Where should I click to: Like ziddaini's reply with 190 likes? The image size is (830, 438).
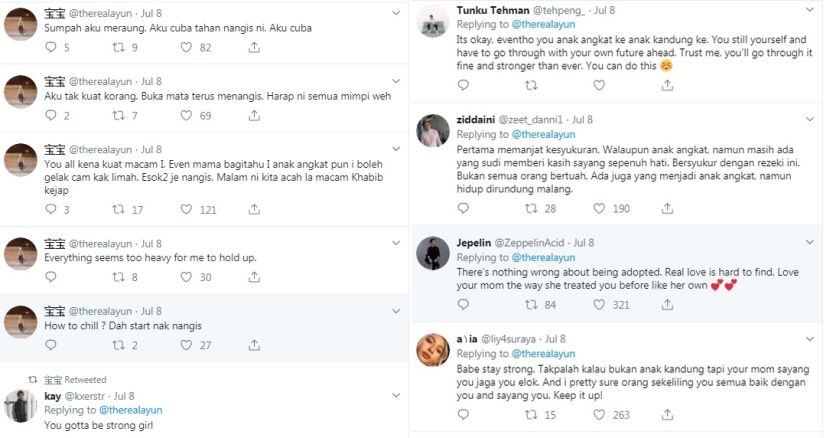coord(600,208)
